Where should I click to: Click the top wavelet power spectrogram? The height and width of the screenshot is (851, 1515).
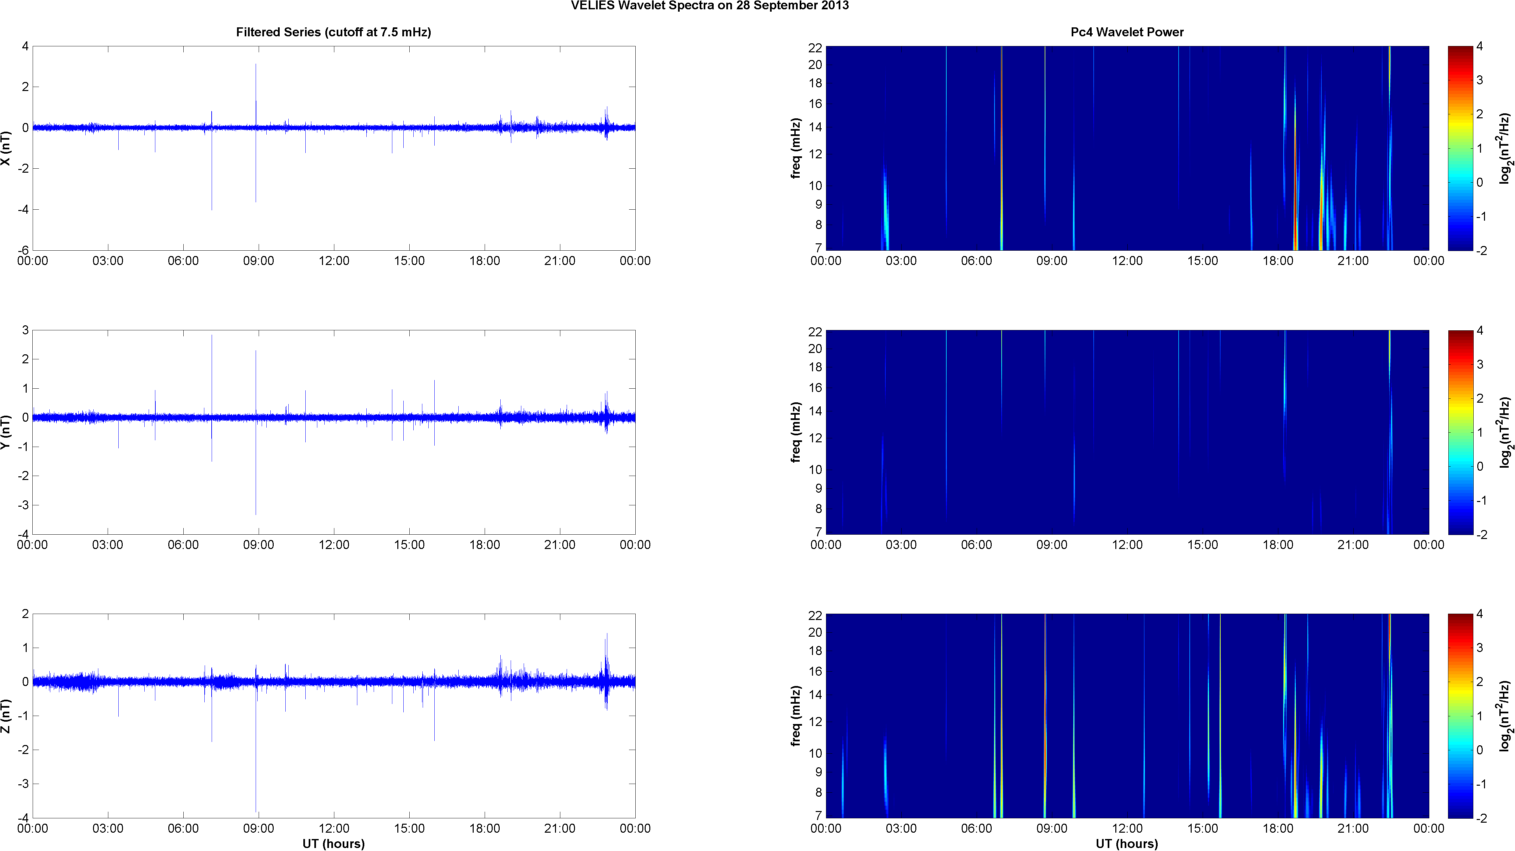click(1127, 148)
